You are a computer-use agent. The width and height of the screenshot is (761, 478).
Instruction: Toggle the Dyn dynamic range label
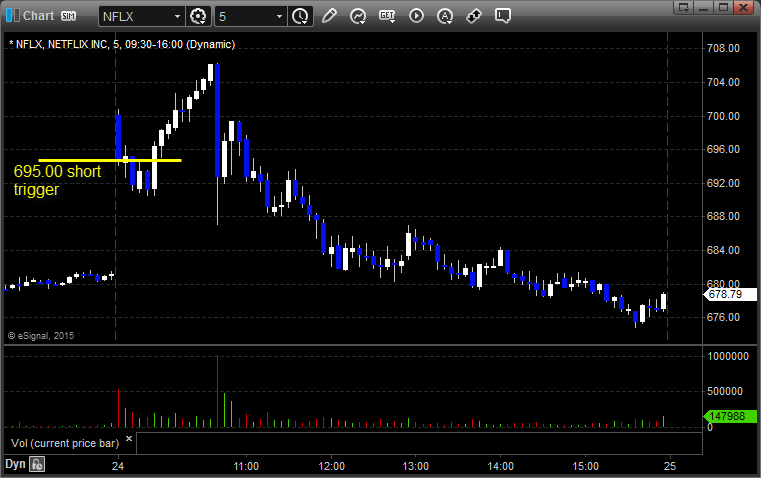pyautogui.click(x=15, y=464)
